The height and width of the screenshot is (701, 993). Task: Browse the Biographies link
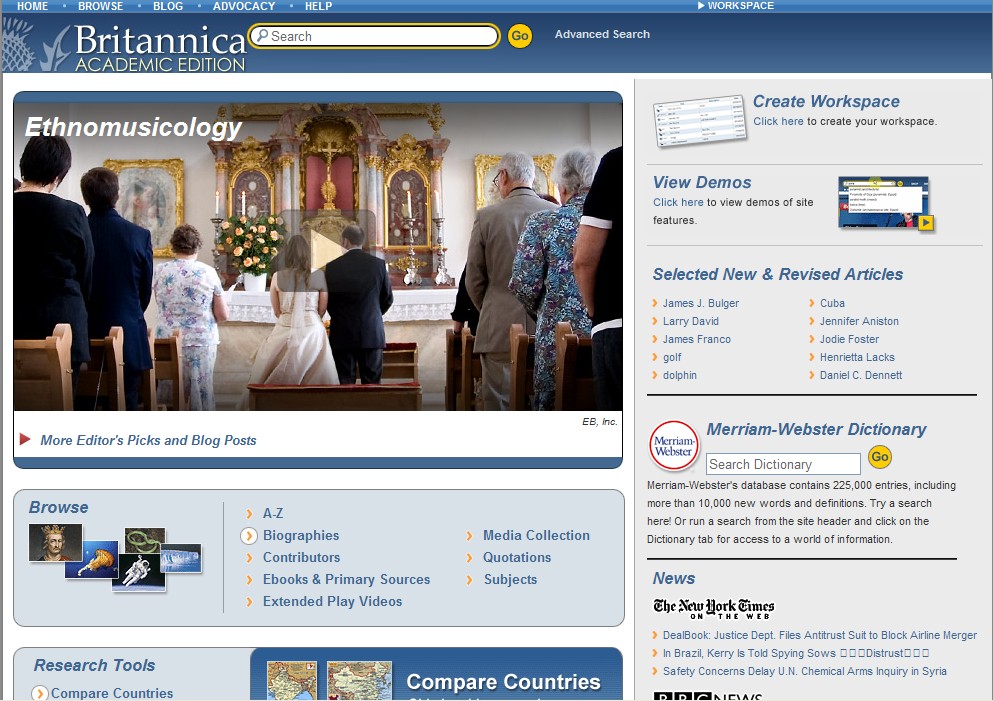tap(301, 536)
